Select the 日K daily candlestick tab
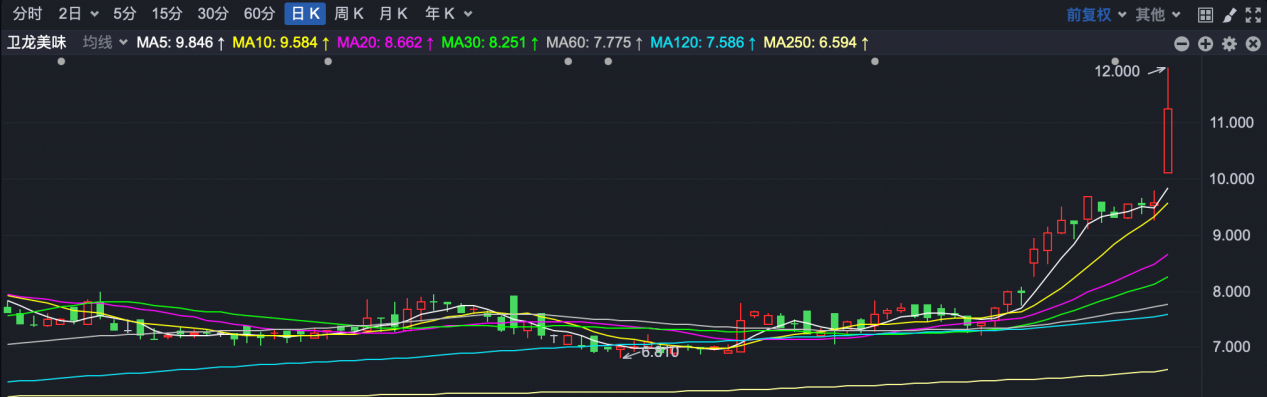The image size is (1267, 397). pyautogui.click(x=305, y=14)
